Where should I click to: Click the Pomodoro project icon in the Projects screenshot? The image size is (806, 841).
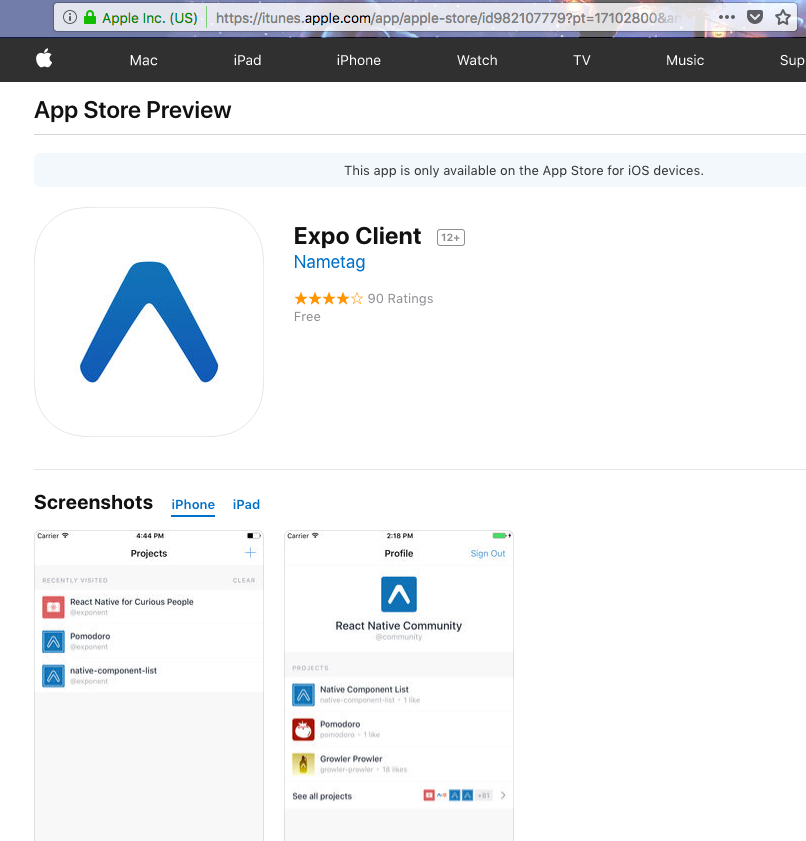(x=53, y=641)
